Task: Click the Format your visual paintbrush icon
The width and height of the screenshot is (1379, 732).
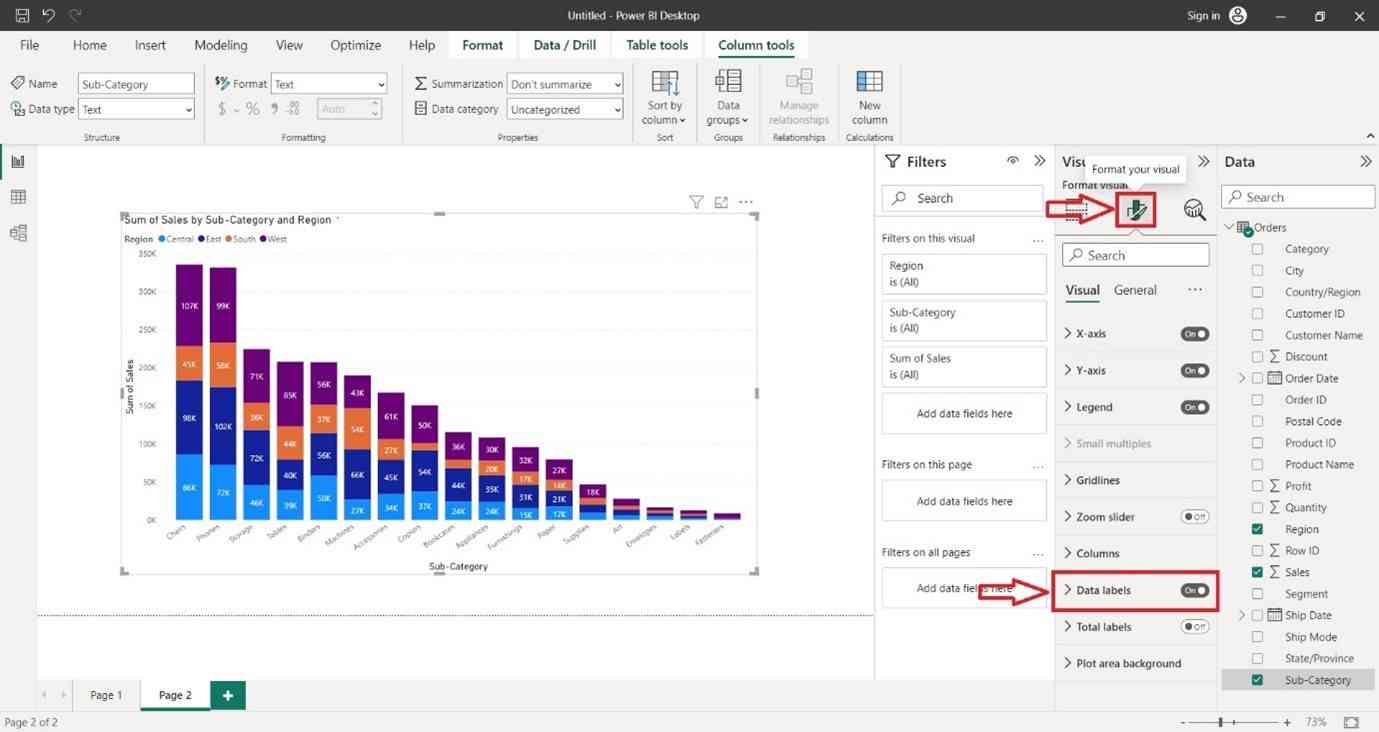Action: 1136,209
